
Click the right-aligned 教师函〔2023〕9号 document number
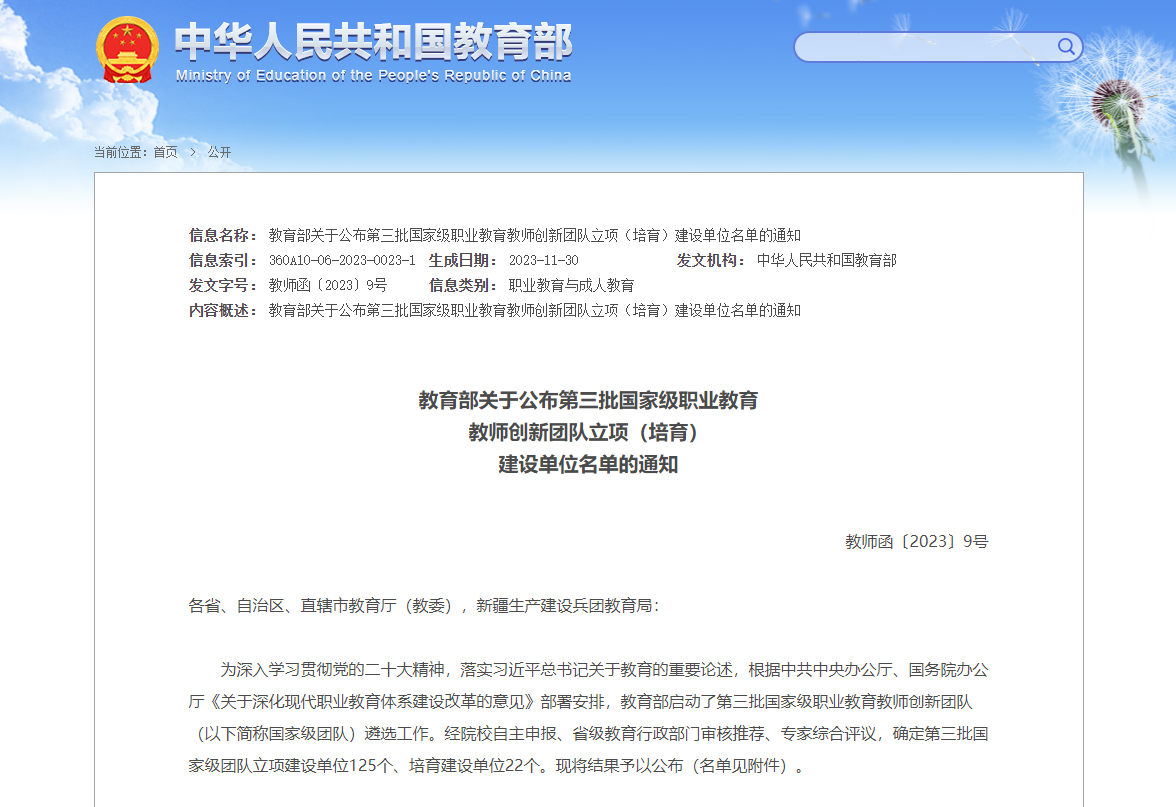(x=916, y=542)
